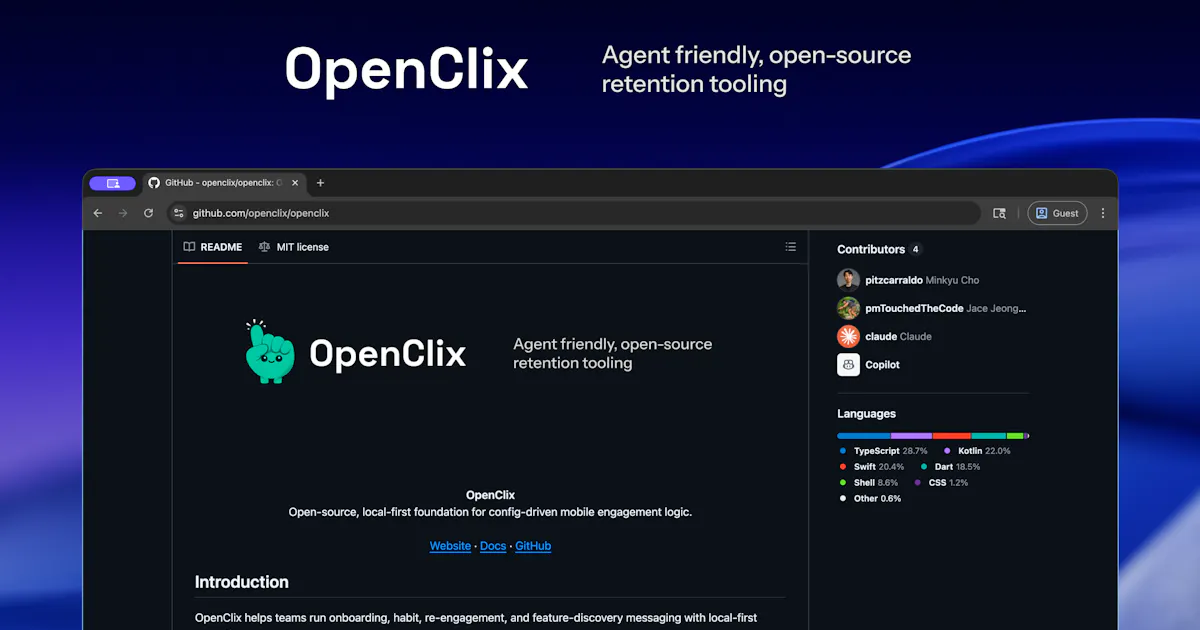The height and width of the screenshot is (630, 1200).
Task: Click the Kotlin purple segment in the language bar
Action: tap(912, 436)
